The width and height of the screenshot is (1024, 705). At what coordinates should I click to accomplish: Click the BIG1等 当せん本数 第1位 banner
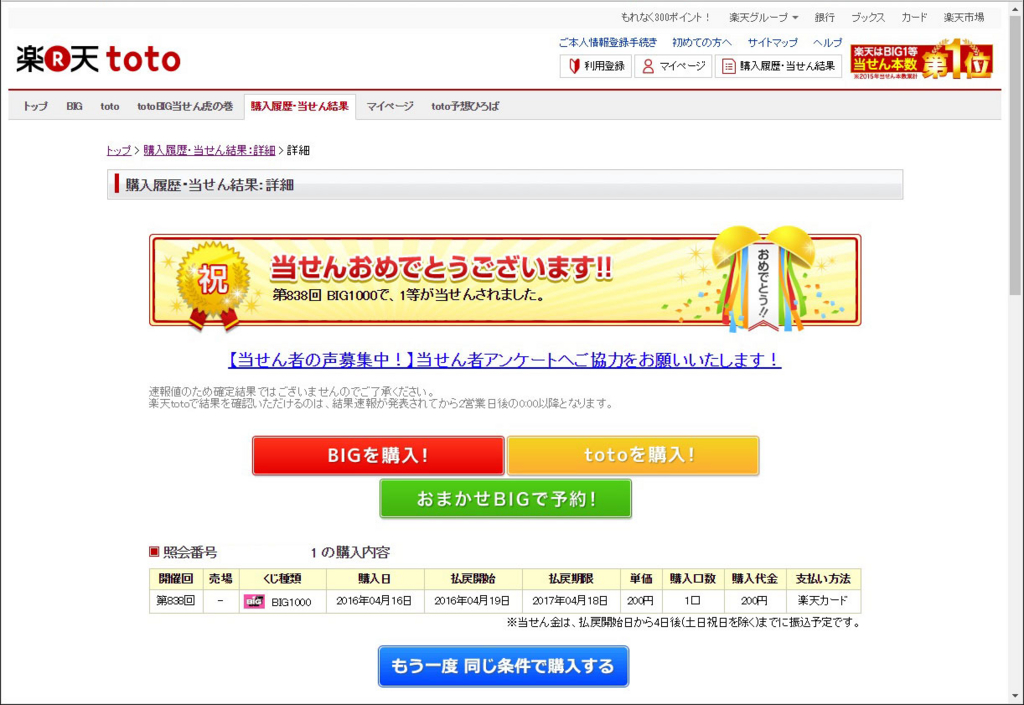921,59
